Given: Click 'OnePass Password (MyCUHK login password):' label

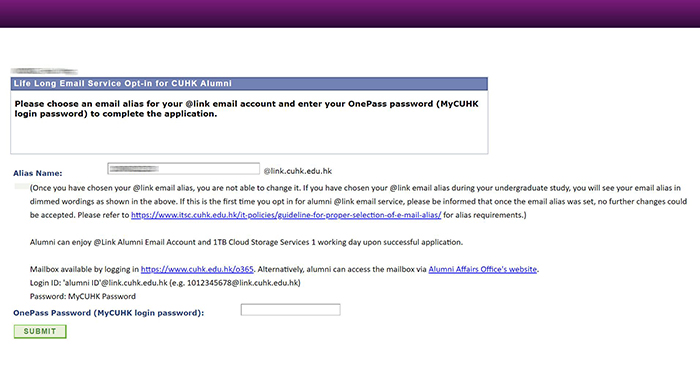Looking at the screenshot, I should (x=108, y=313).
